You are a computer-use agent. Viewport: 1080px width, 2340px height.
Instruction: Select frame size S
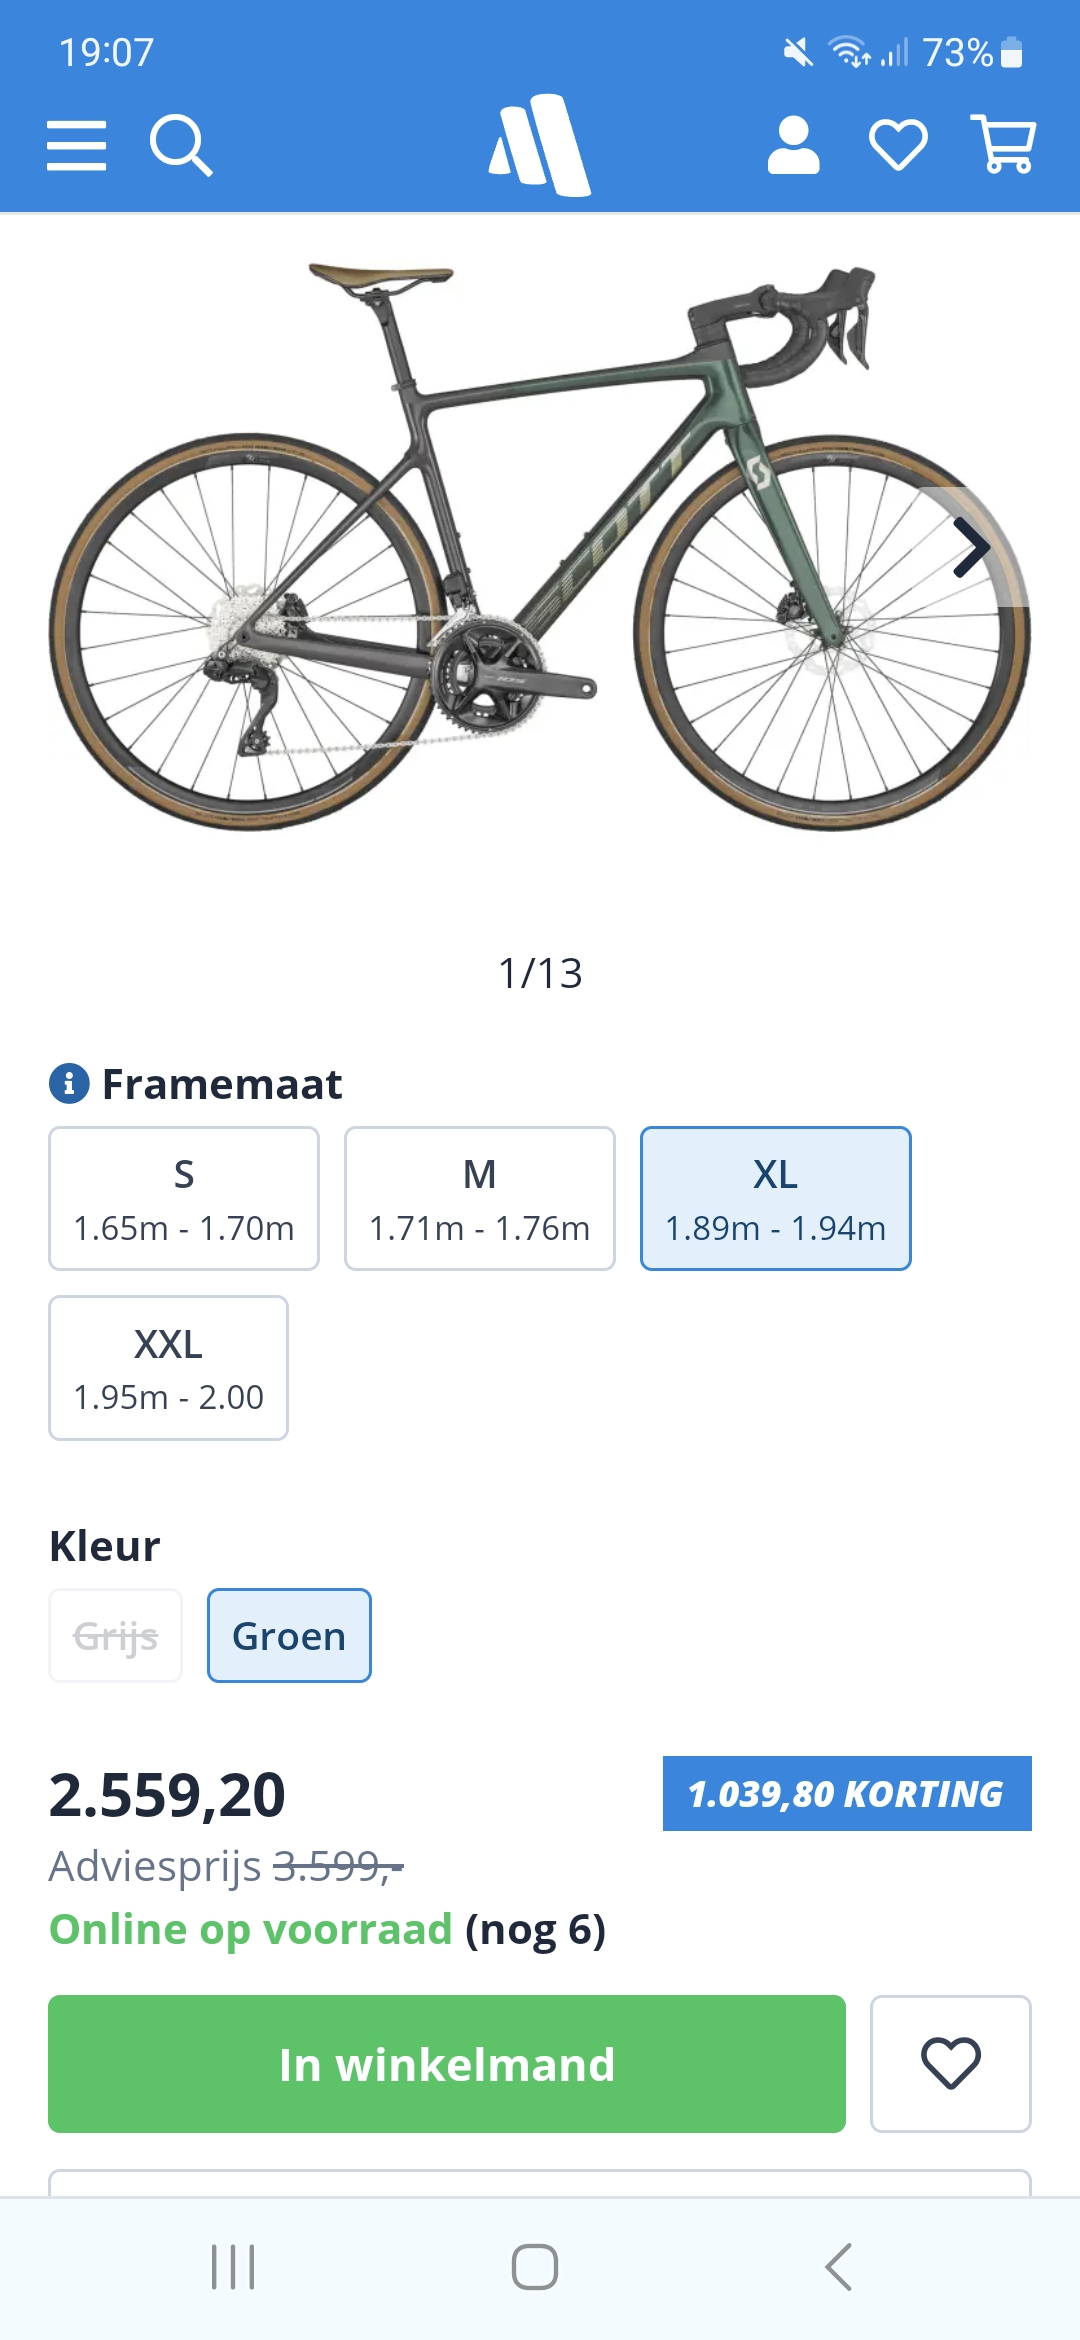tap(184, 1198)
